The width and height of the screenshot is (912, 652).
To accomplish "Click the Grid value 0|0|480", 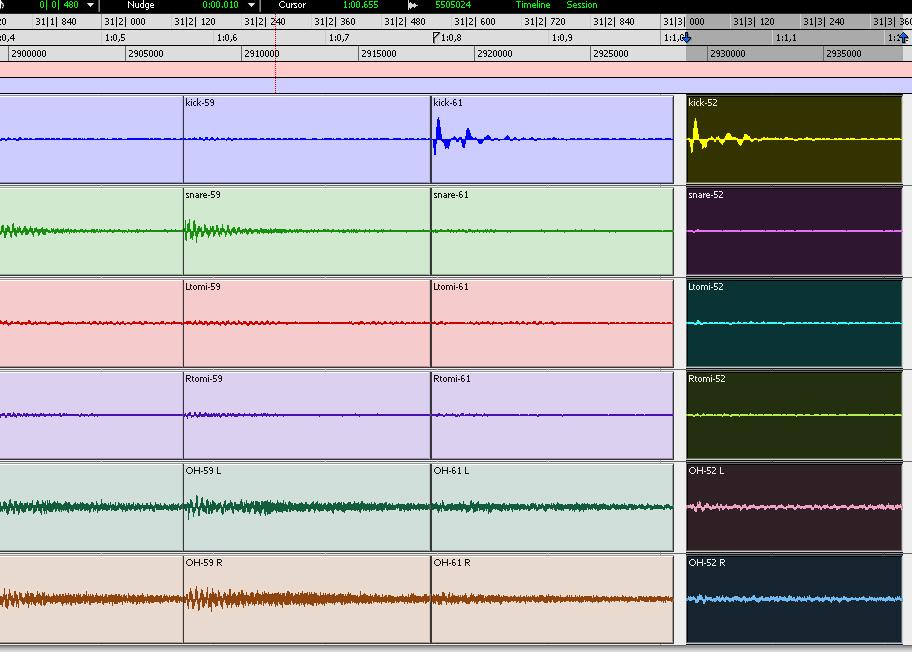I will click(59, 5).
